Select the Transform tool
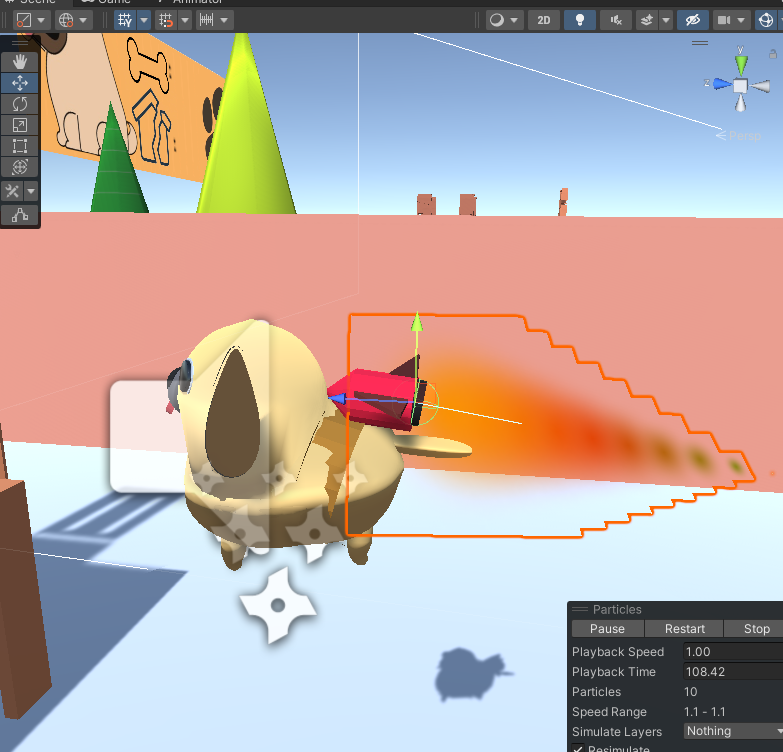This screenshot has height=752, width=783. click(x=19, y=167)
